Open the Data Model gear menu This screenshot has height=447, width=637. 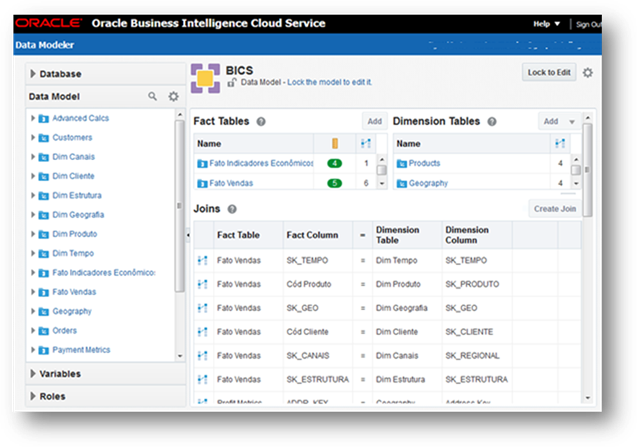(x=173, y=97)
